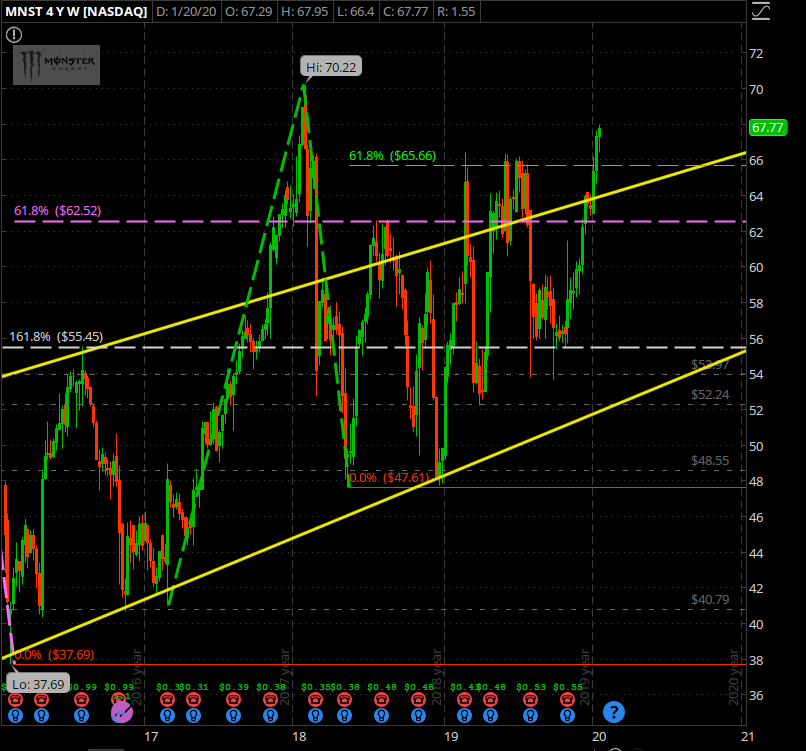Select the magenta 61.8% ($62.52) retracement label
This screenshot has width=806, height=751.
coord(58,211)
